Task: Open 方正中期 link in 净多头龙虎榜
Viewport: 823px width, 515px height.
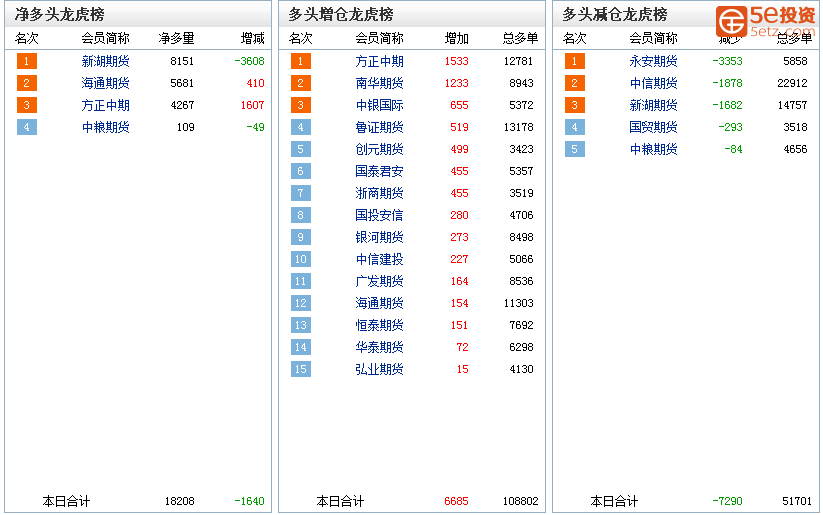Action: coord(105,106)
